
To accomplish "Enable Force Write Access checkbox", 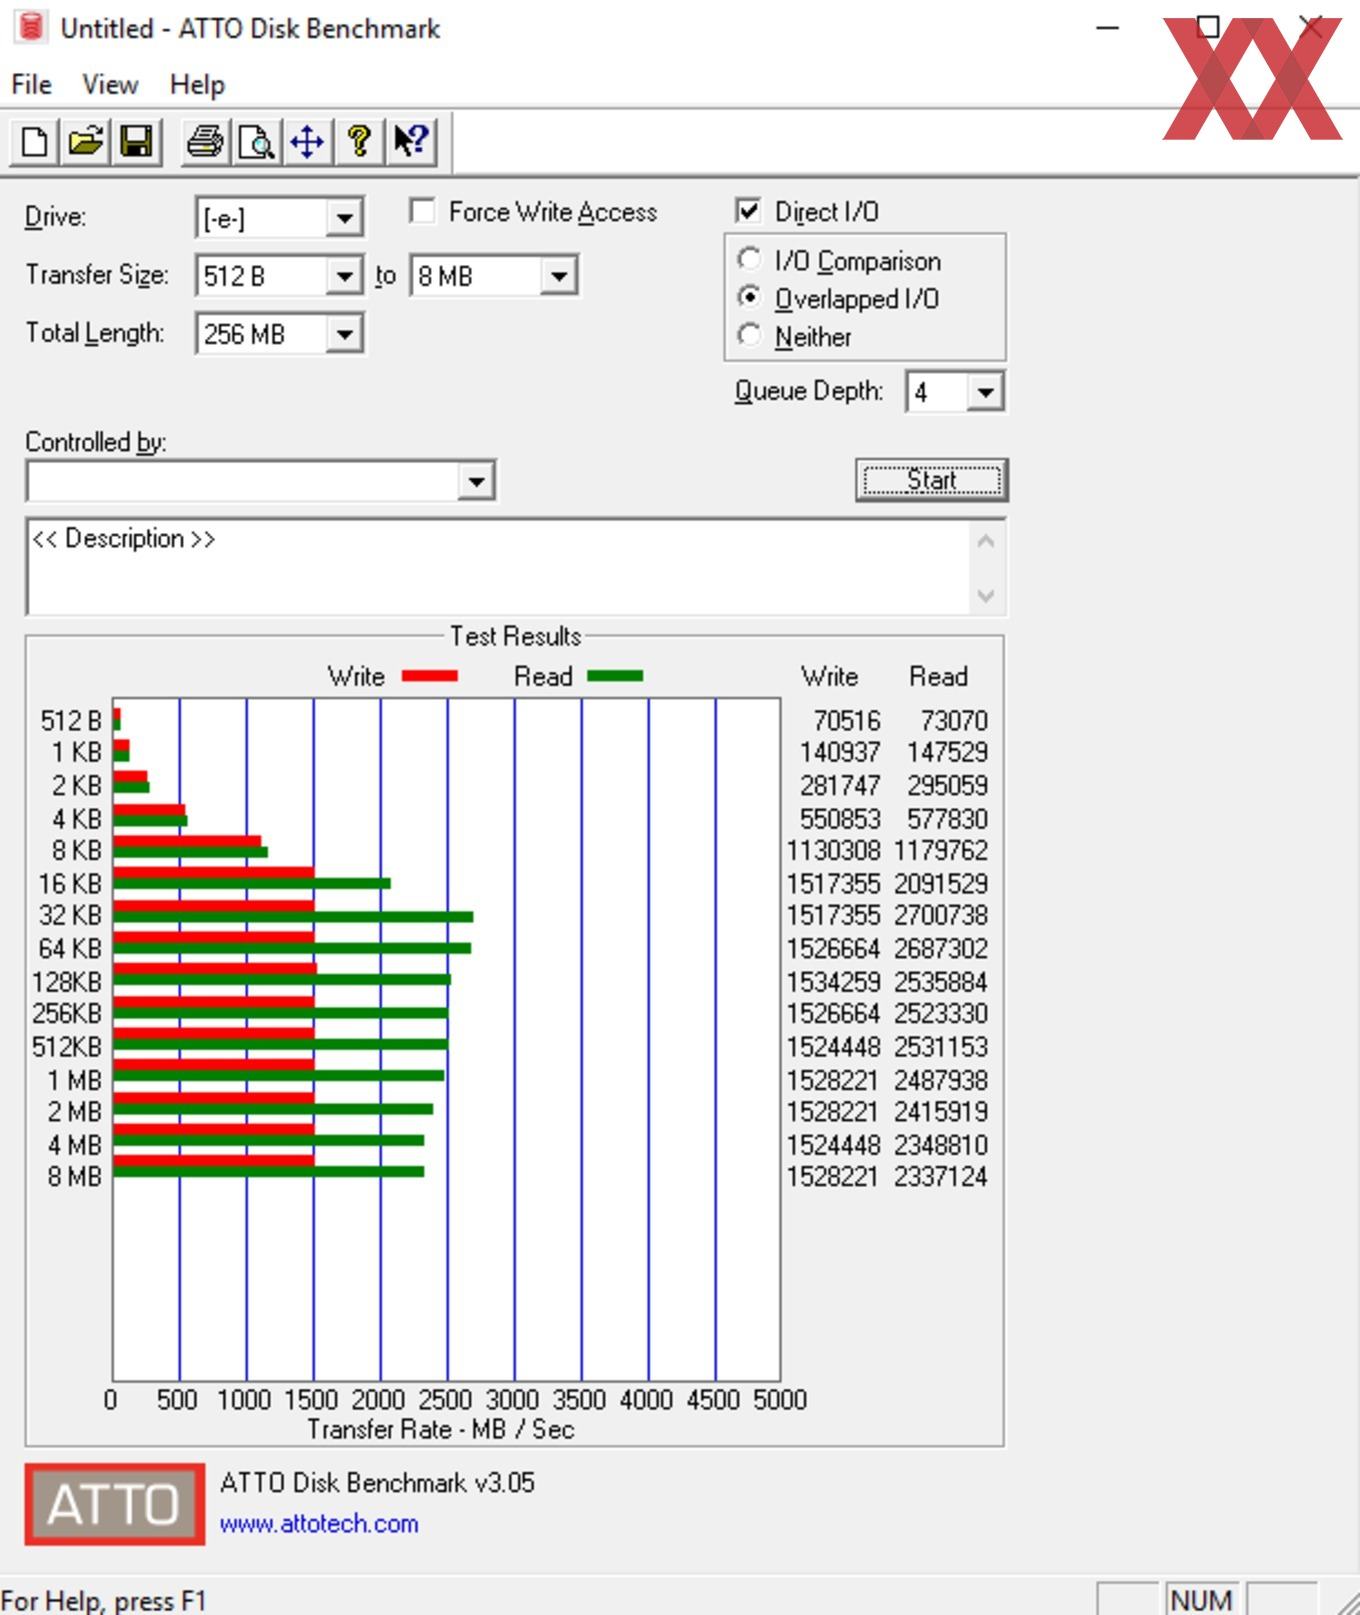I will 423,211.
